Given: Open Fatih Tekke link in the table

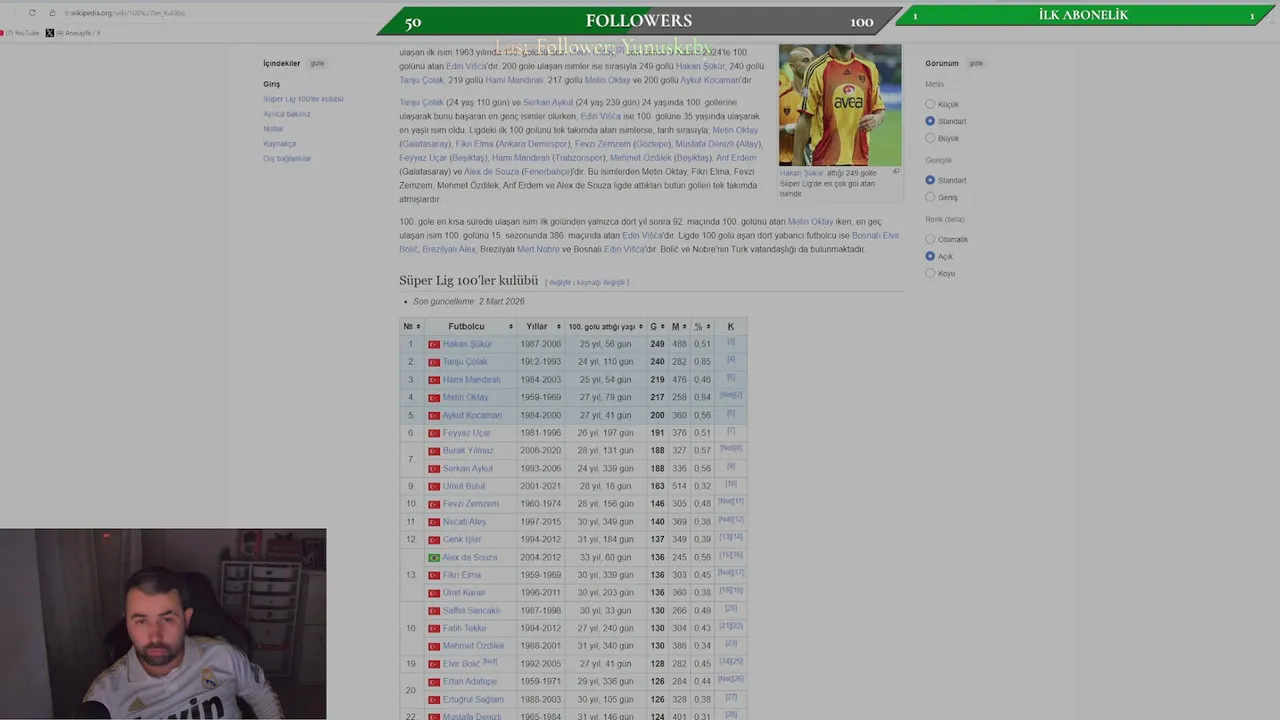Looking at the screenshot, I should point(465,629).
